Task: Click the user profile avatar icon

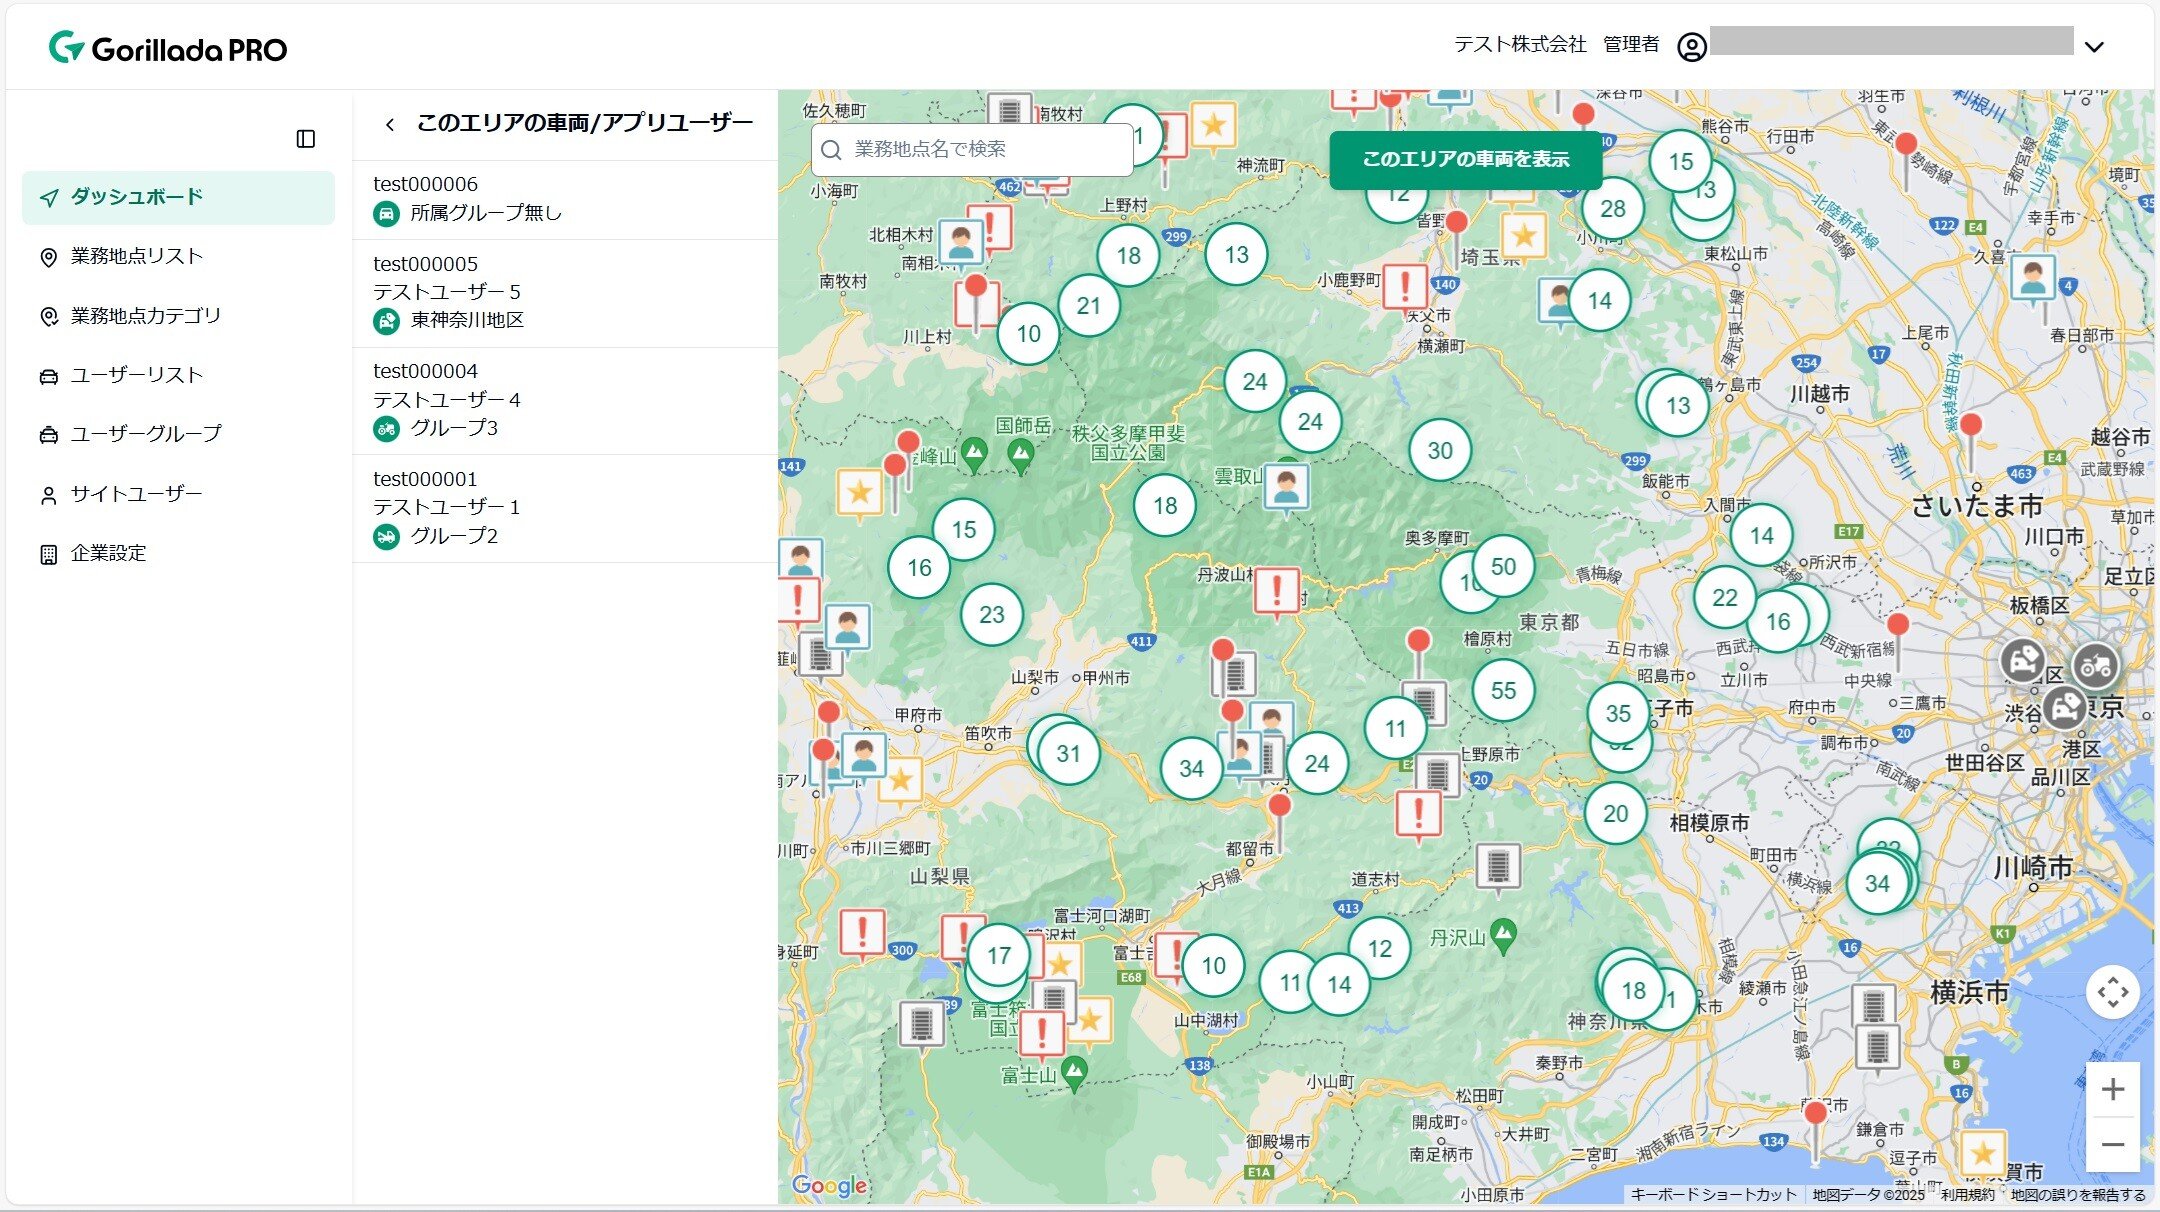Action: tap(1691, 47)
